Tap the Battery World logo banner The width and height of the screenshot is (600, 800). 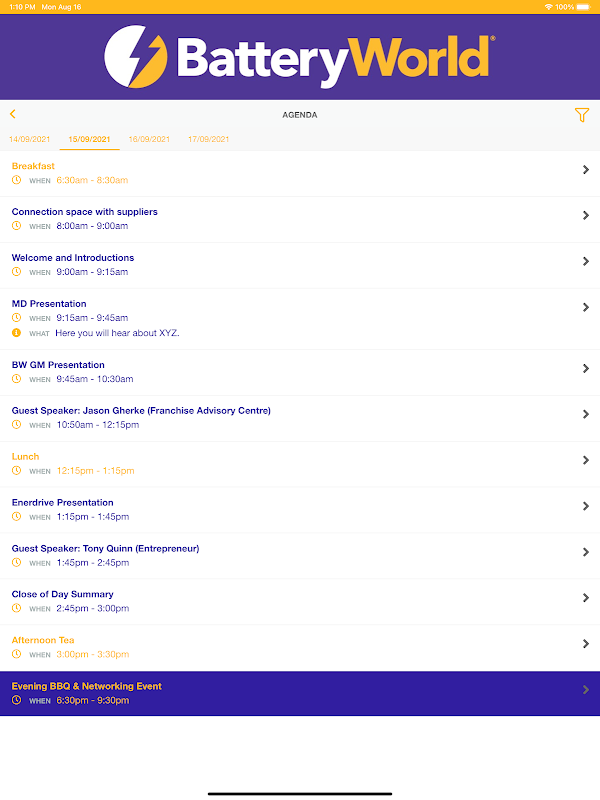point(299,57)
